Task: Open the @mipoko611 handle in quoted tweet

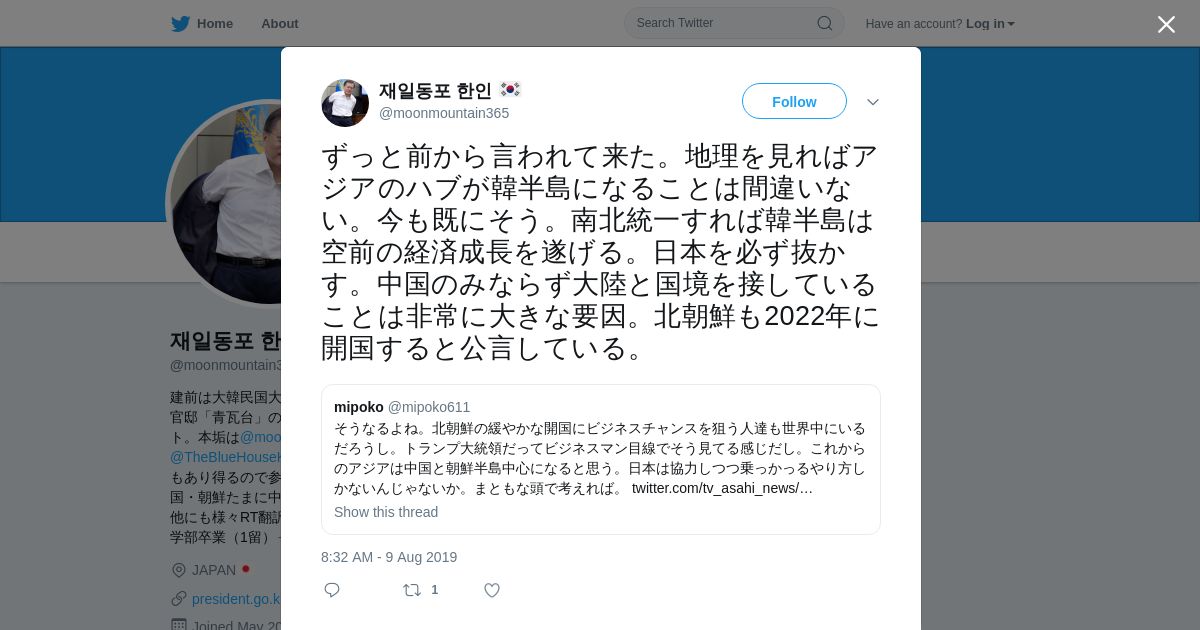Action: pos(429,407)
